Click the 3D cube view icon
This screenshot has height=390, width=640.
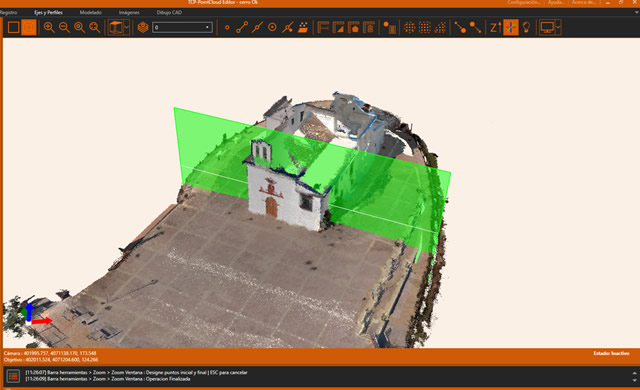(116, 27)
